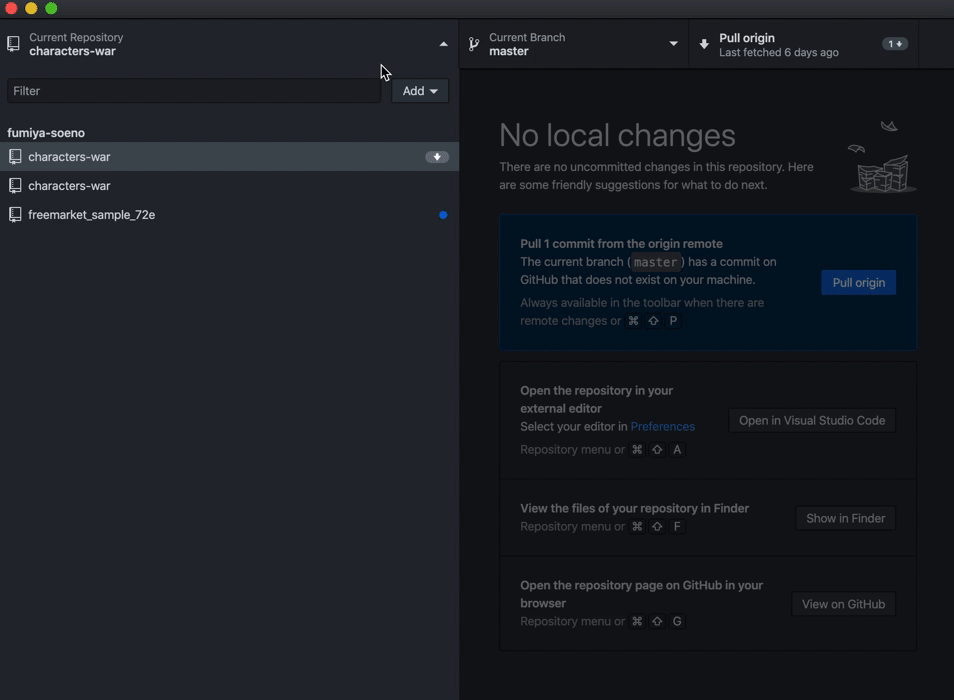
Task: Click the repo icon next to freemarket_sample_72e
Action: click(x=15, y=215)
